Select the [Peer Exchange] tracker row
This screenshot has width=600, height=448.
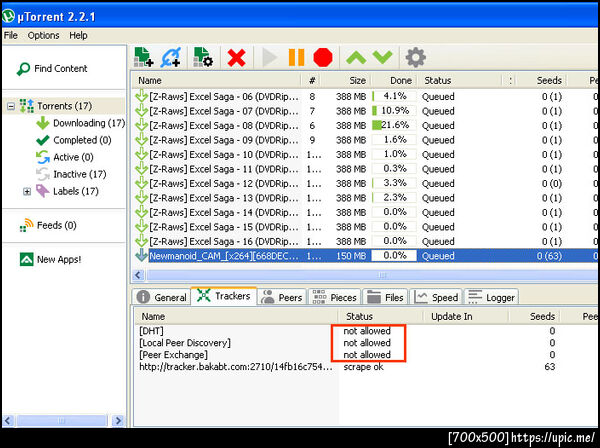coord(365,355)
